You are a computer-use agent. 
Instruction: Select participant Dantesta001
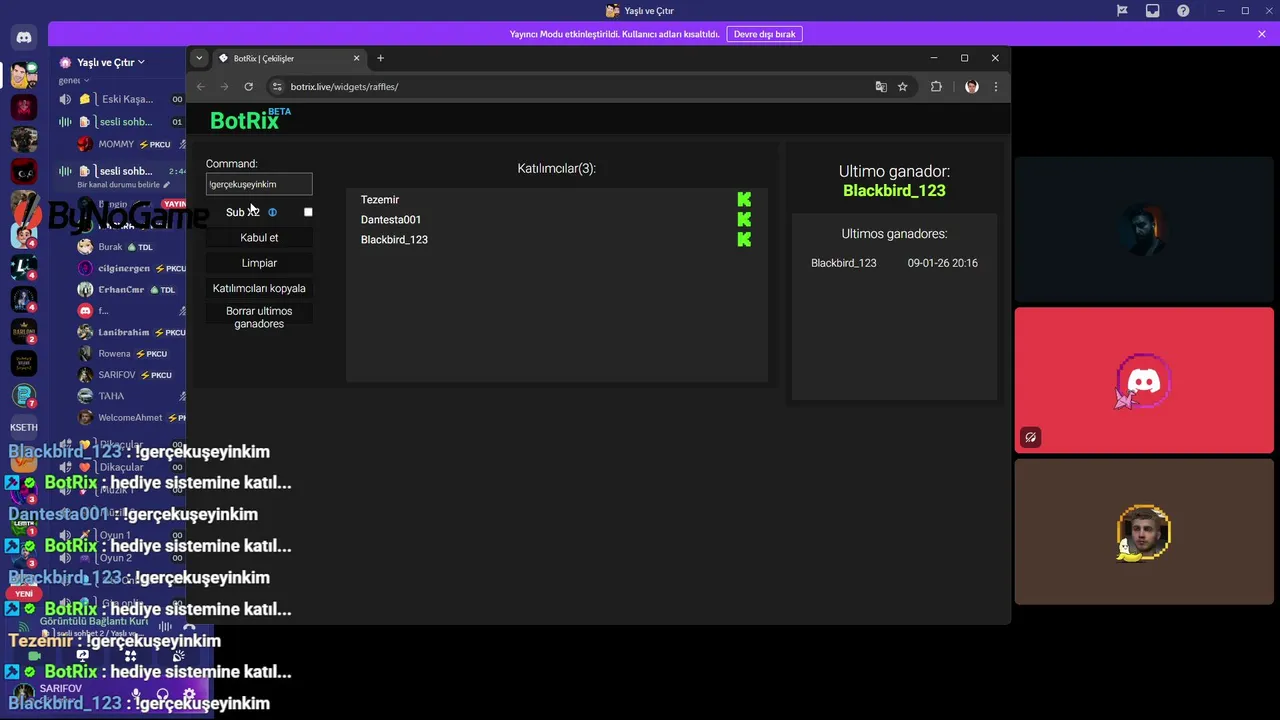click(391, 220)
